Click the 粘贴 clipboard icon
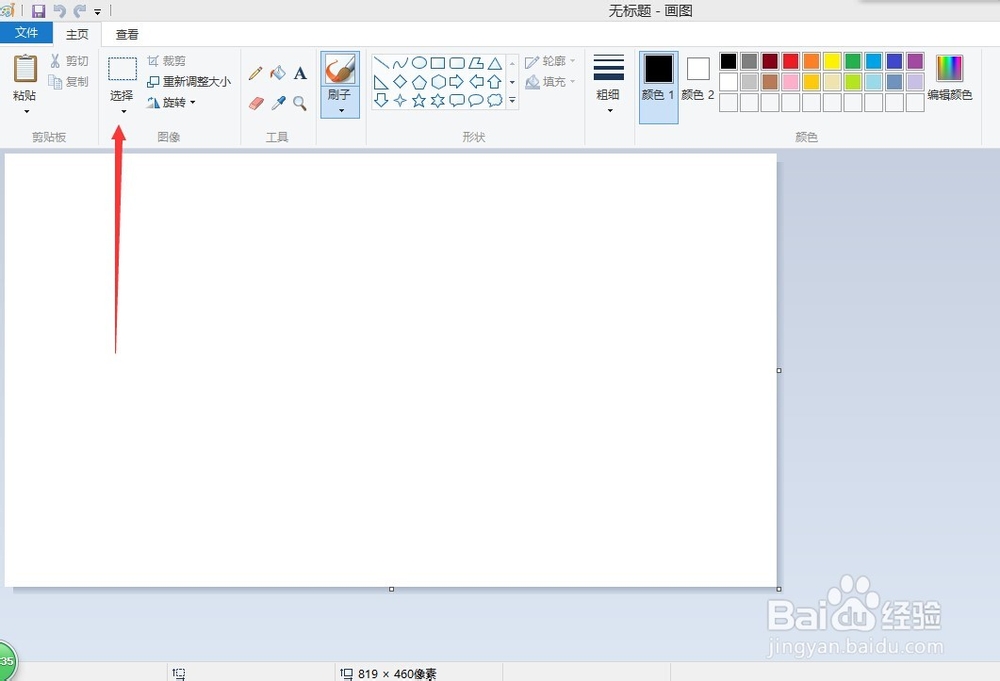Image resolution: width=1000 pixels, height=681 pixels. pyautogui.click(x=25, y=69)
